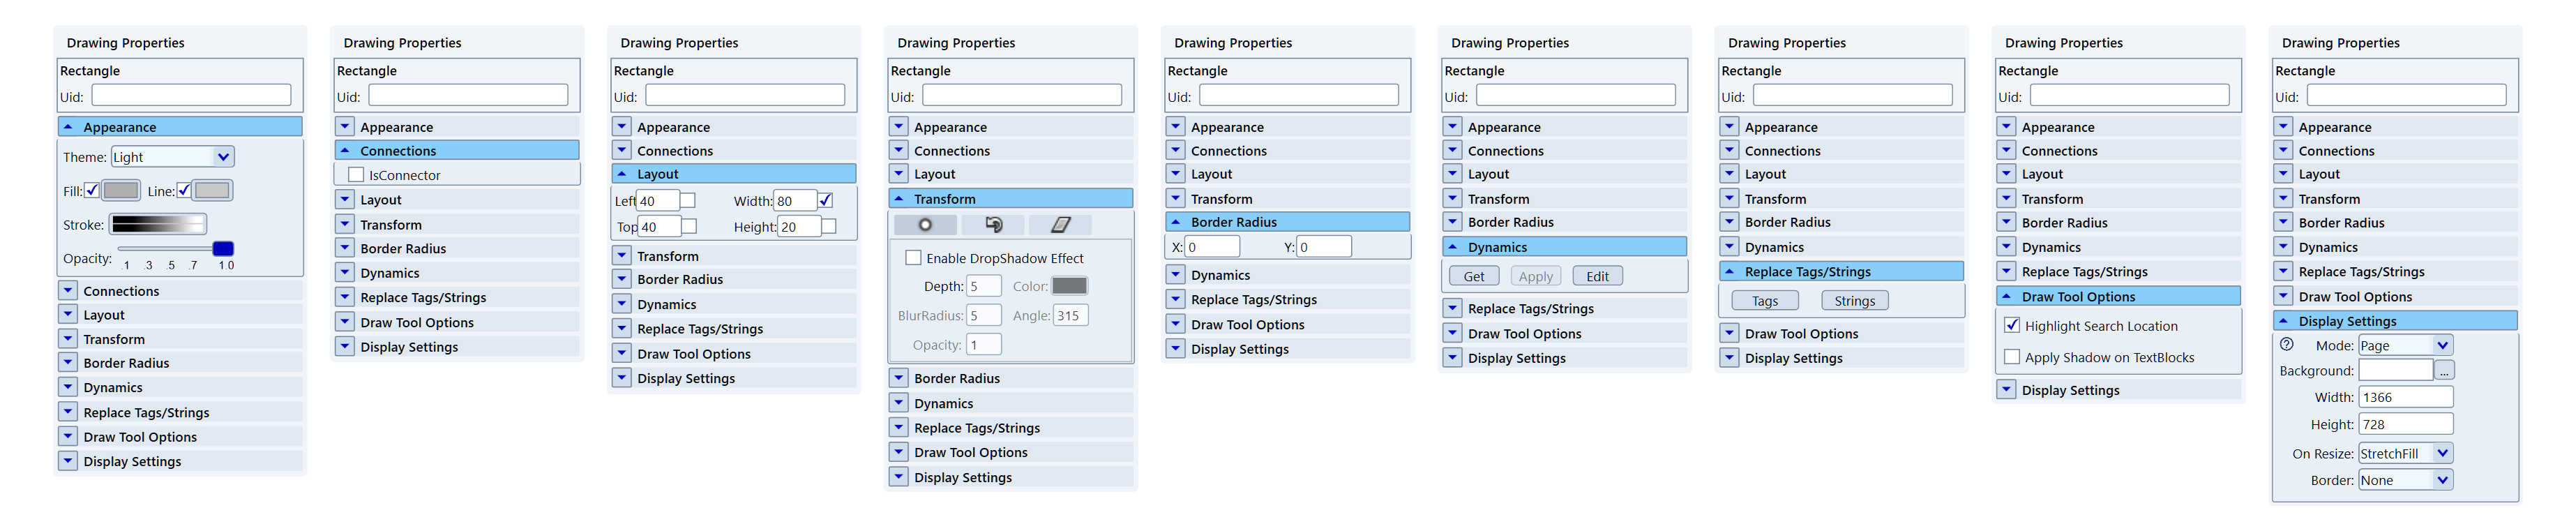
Task: Open the On Resize StretchFill dropdown
Action: [x=2405, y=453]
